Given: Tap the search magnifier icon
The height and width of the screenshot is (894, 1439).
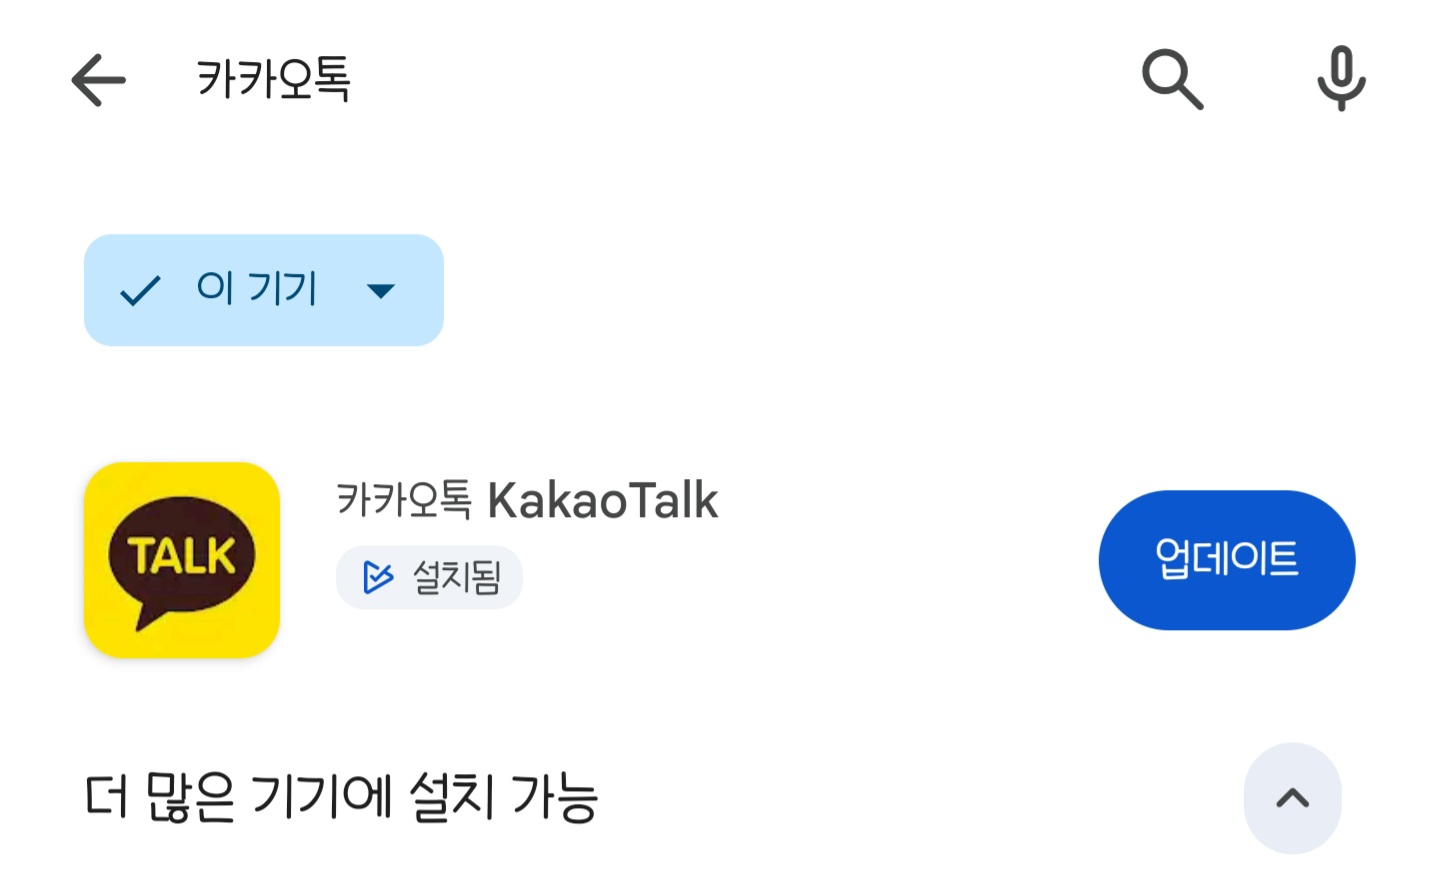Looking at the screenshot, I should click(1172, 80).
